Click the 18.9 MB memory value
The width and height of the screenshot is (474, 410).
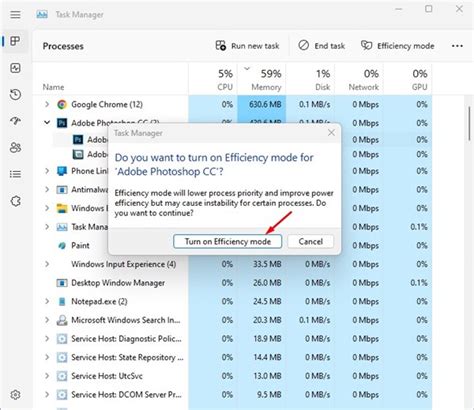point(267,339)
